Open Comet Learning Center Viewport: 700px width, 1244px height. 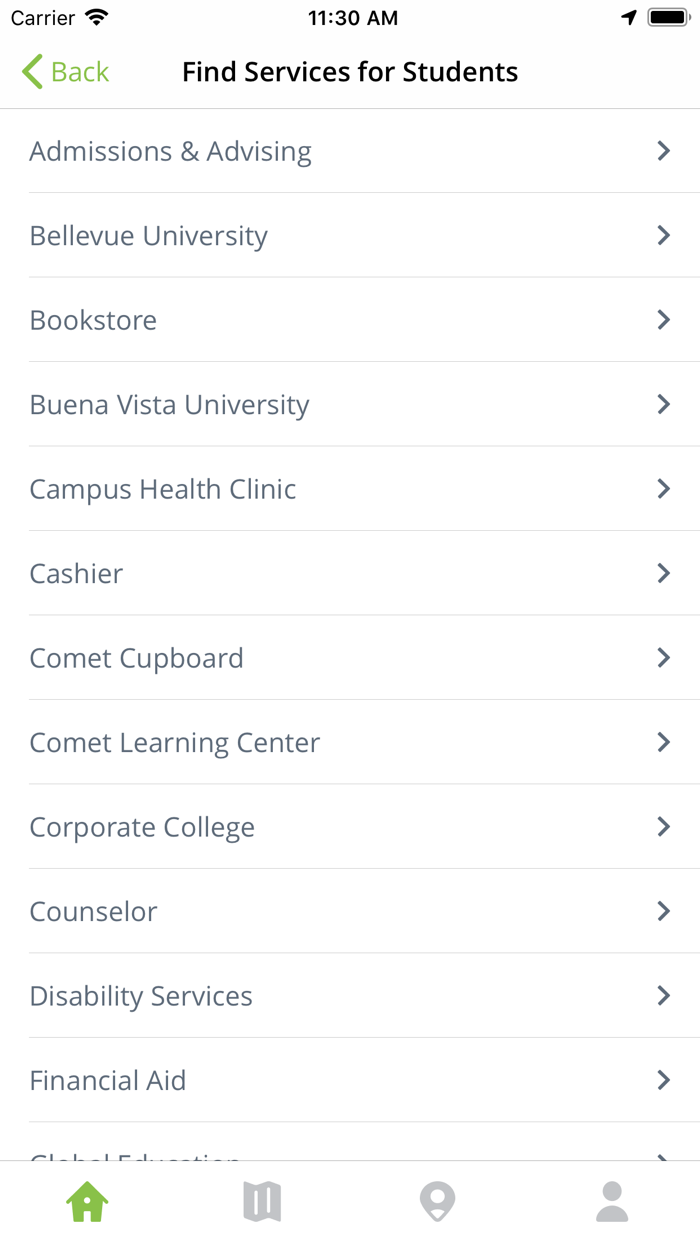click(175, 742)
